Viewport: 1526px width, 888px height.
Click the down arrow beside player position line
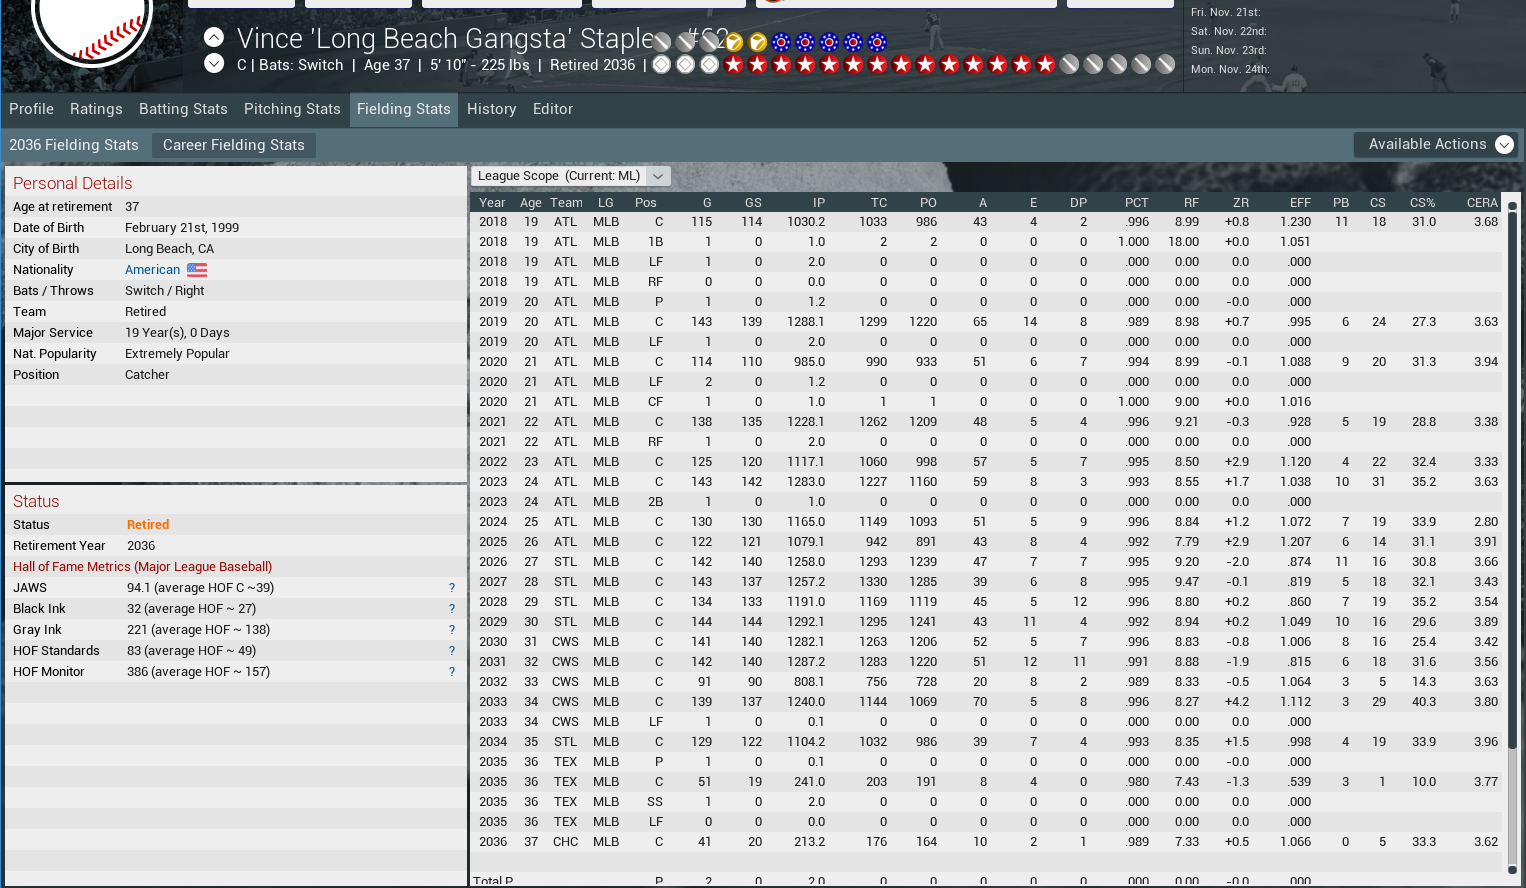pyautogui.click(x=214, y=64)
